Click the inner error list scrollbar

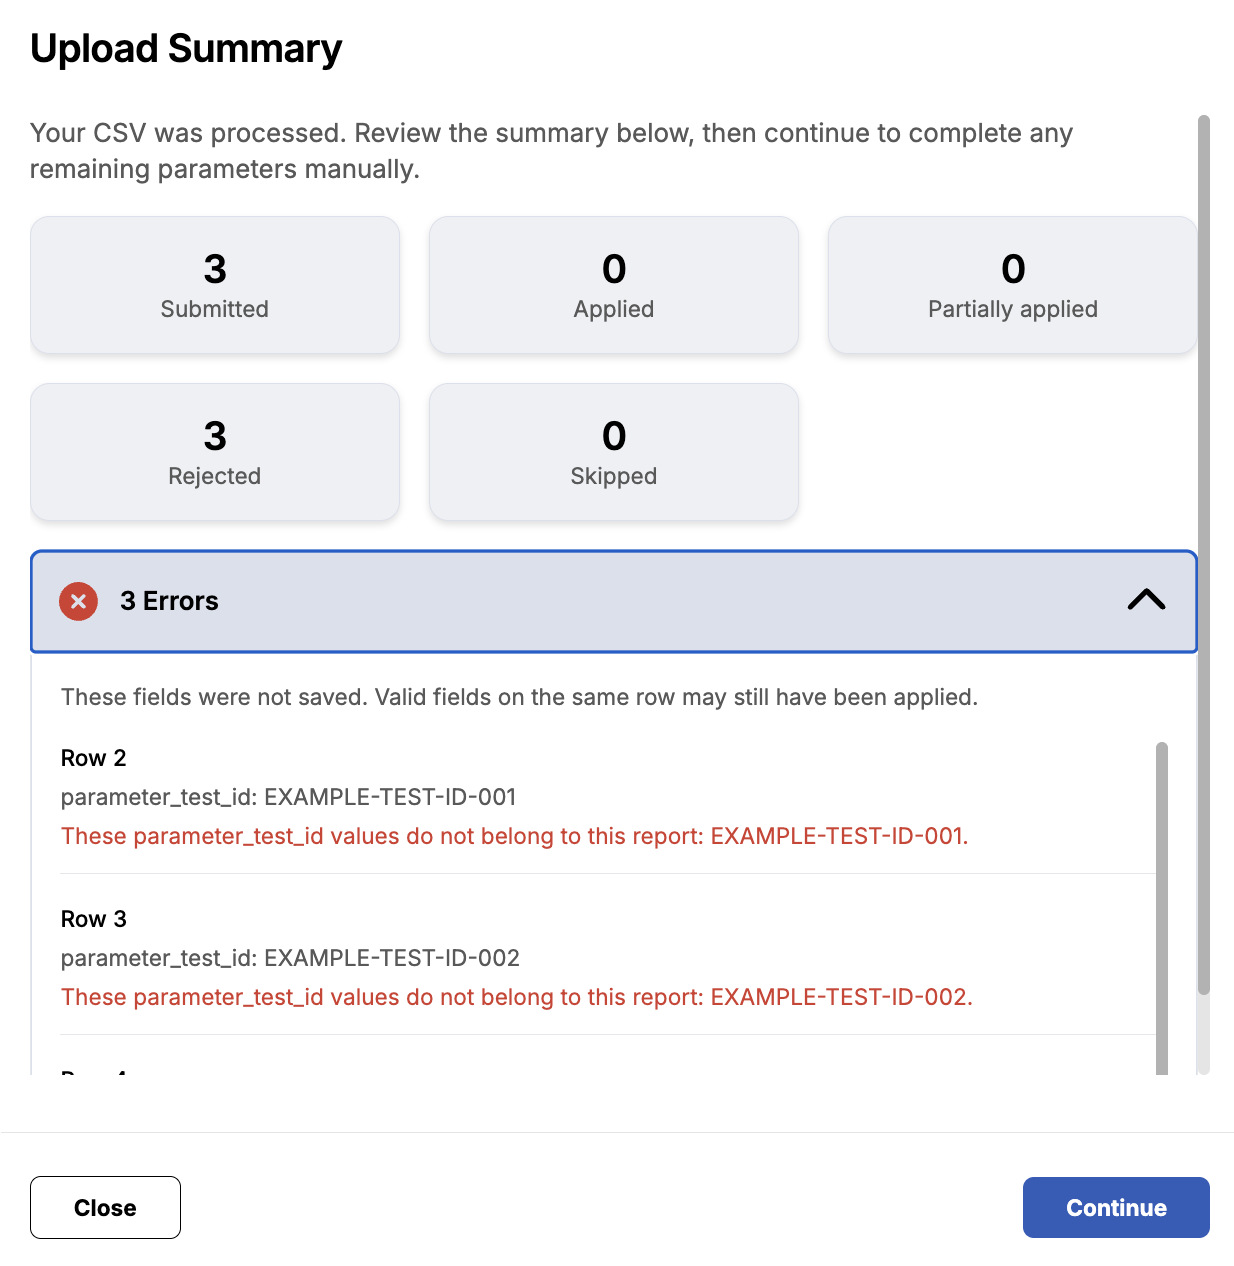pos(1162,908)
